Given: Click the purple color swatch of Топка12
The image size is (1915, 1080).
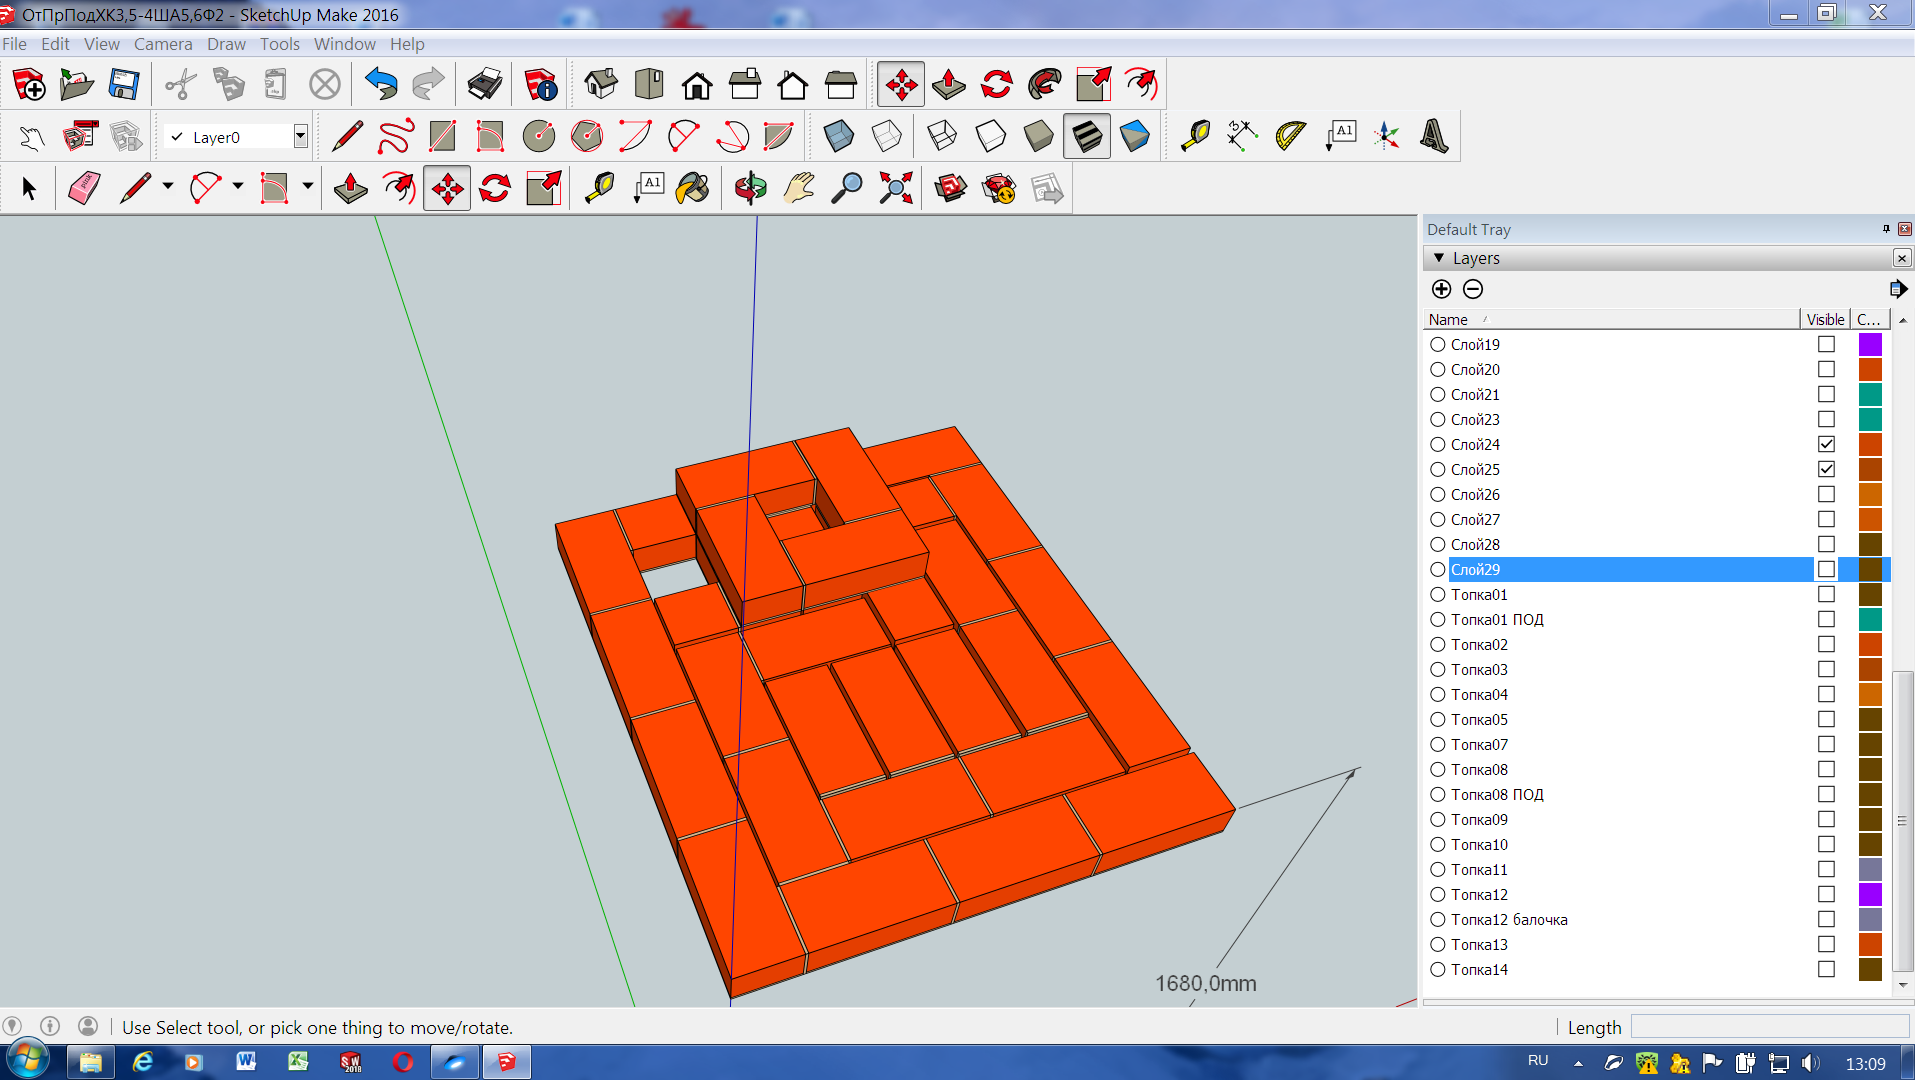Looking at the screenshot, I should pos(1870,894).
